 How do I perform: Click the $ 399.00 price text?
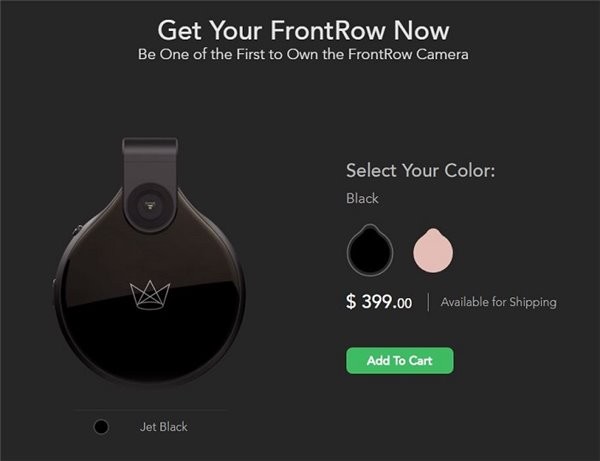coord(379,302)
